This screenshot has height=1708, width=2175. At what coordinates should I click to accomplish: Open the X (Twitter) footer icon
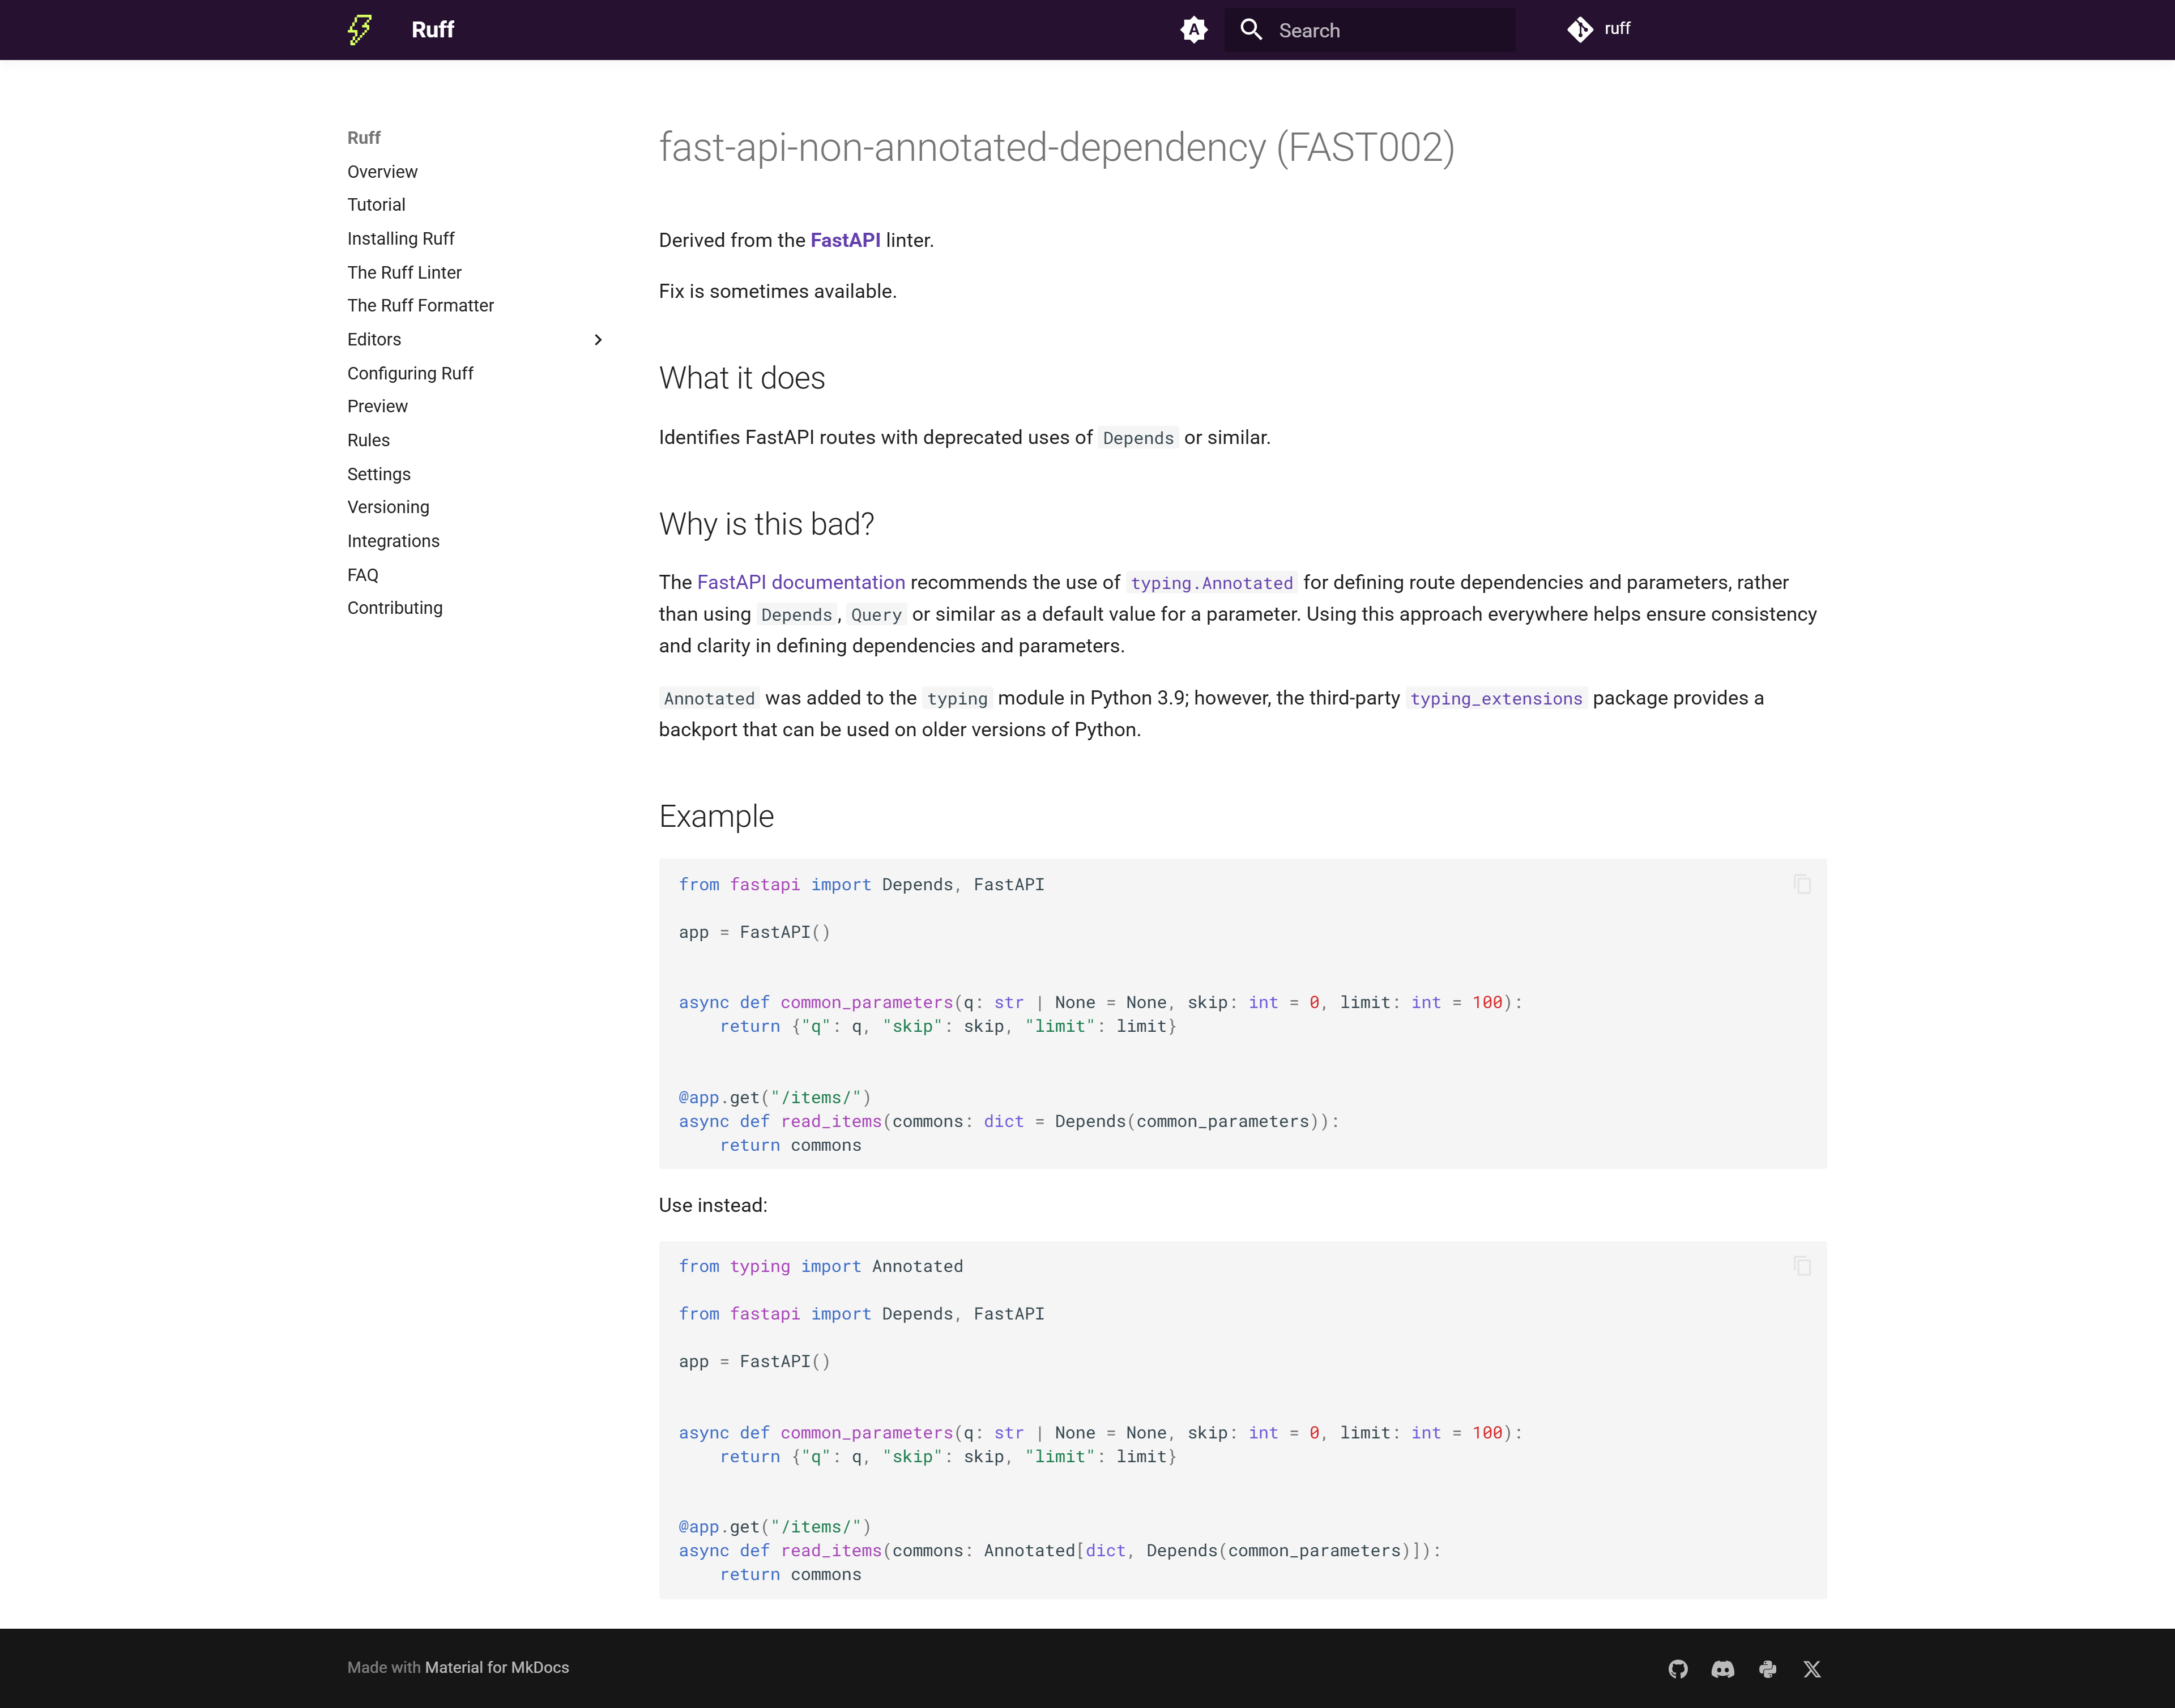tap(1812, 1669)
